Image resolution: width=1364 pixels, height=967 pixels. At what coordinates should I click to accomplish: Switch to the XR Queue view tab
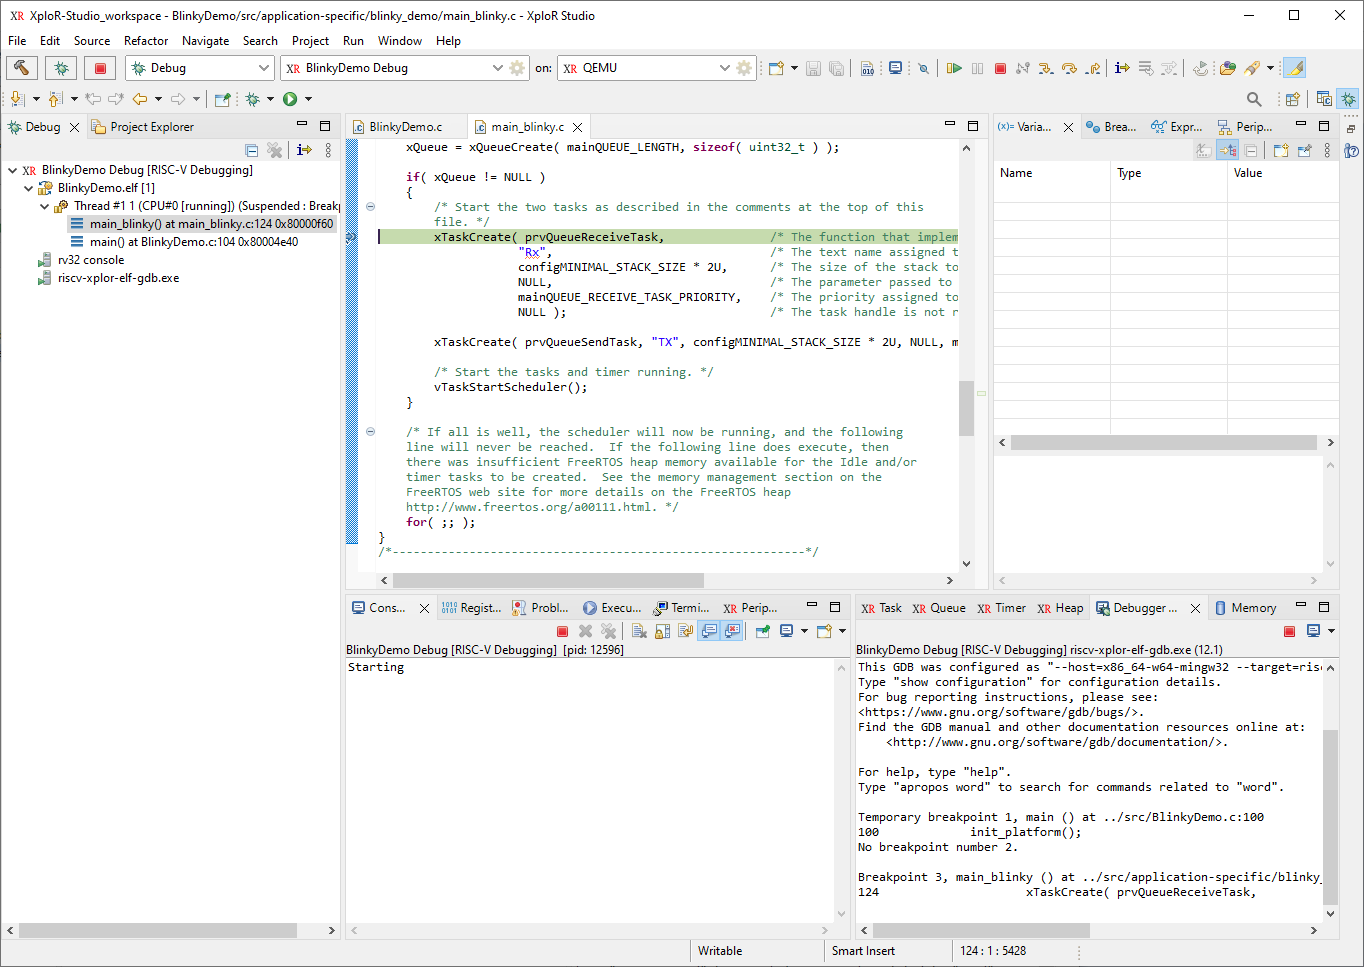[938, 608]
